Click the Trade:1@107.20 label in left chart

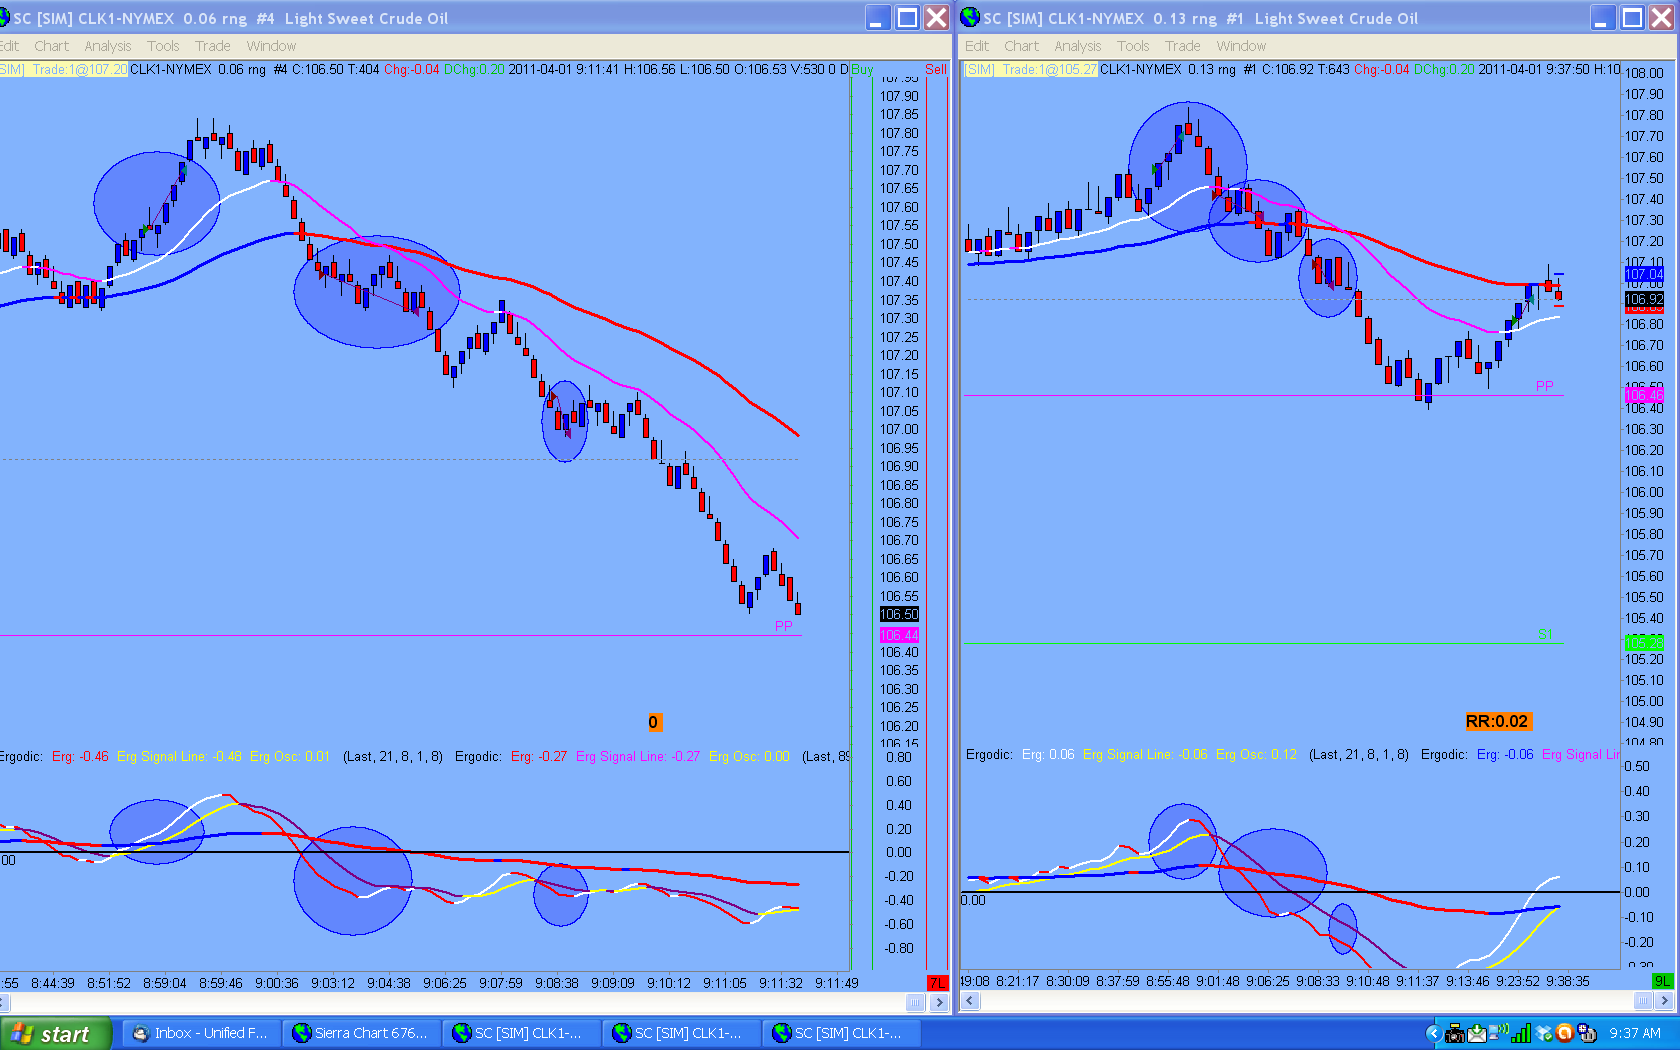coord(79,69)
